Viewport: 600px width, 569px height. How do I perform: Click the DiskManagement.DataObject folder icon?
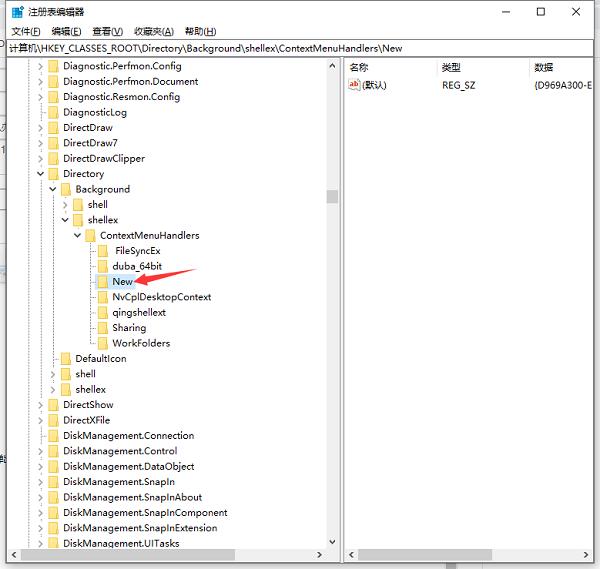[53, 466]
